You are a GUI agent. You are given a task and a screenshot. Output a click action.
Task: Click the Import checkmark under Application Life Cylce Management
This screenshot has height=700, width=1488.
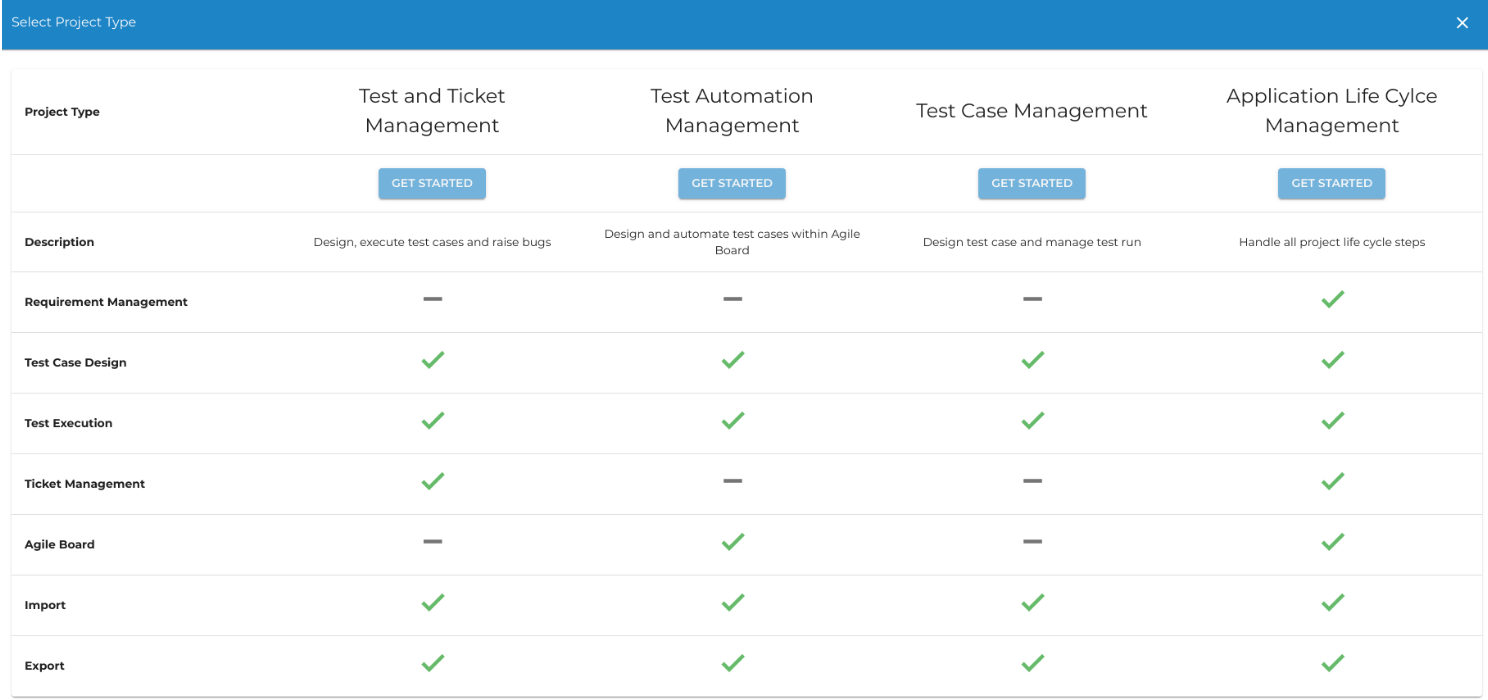coord(1332,602)
